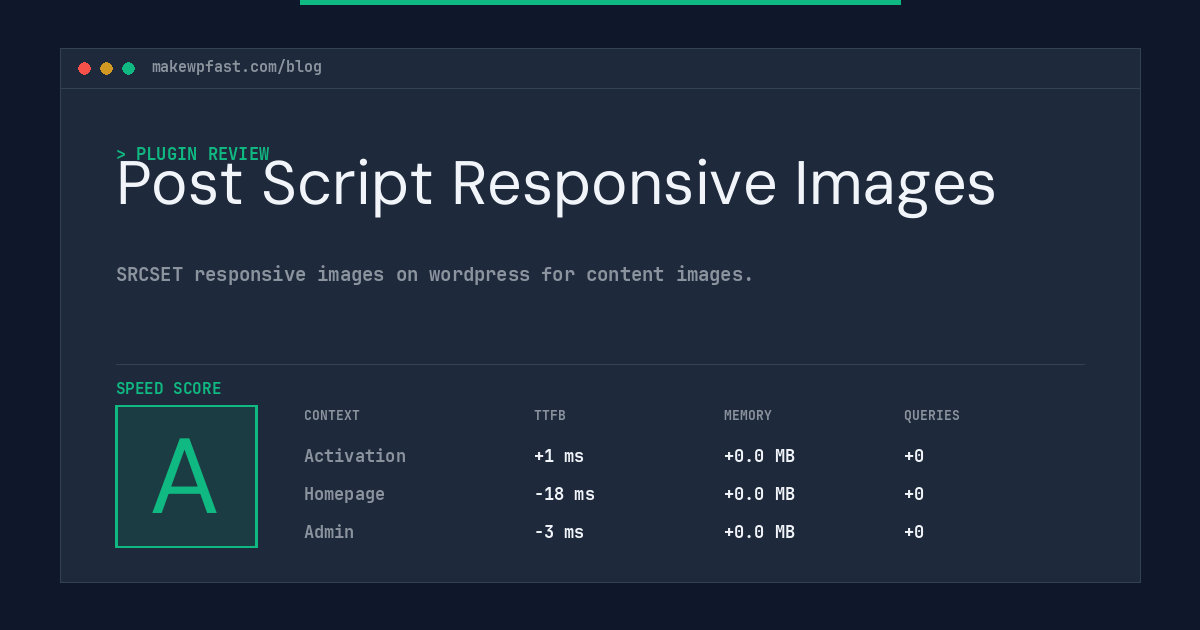This screenshot has width=1200, height=630.
Task: Select the Homepage row label
Action: point(344,494)
